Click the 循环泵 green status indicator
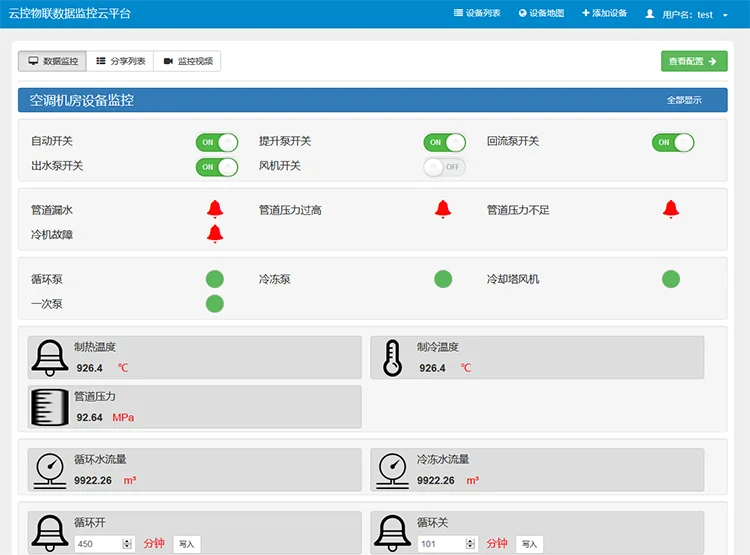The height and width of the screenshot is (555, 750). pyautogui.click(x=215, y=279)
